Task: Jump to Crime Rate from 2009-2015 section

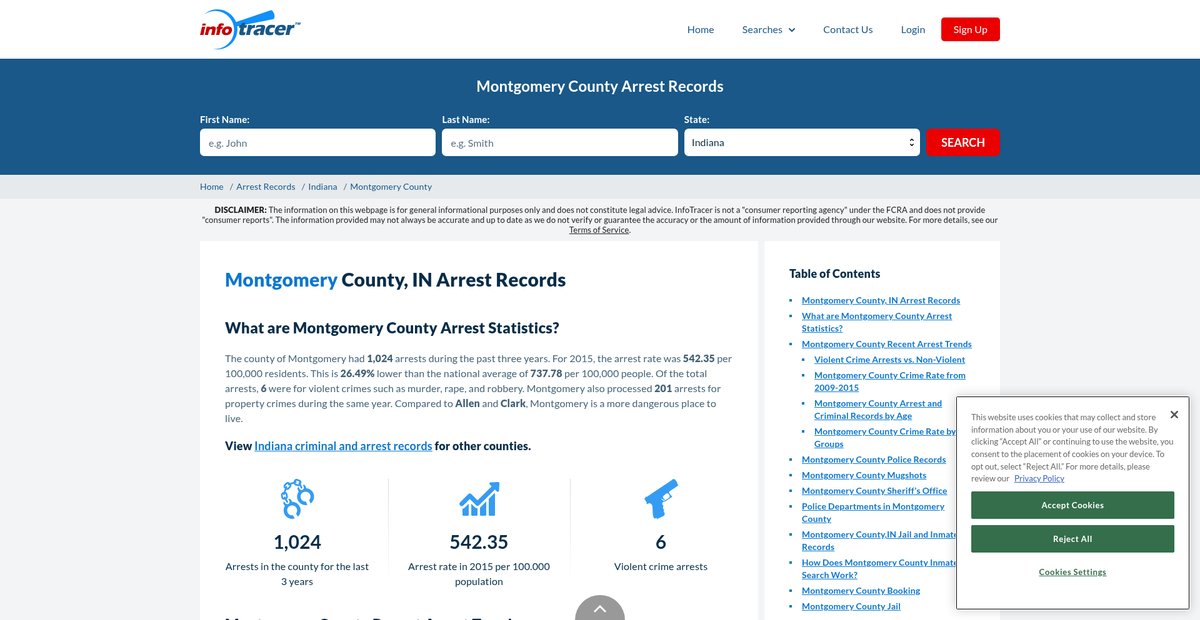Action: (890, 381)
